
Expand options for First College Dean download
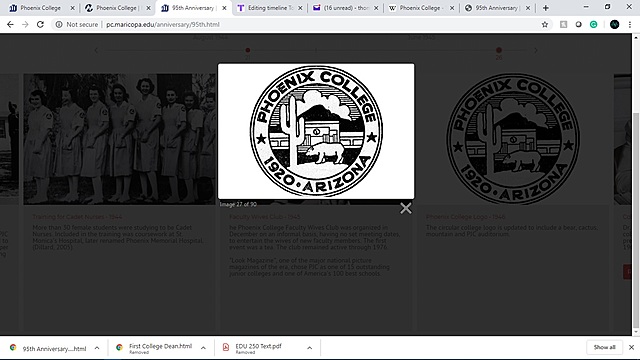[x=203, y=348]
